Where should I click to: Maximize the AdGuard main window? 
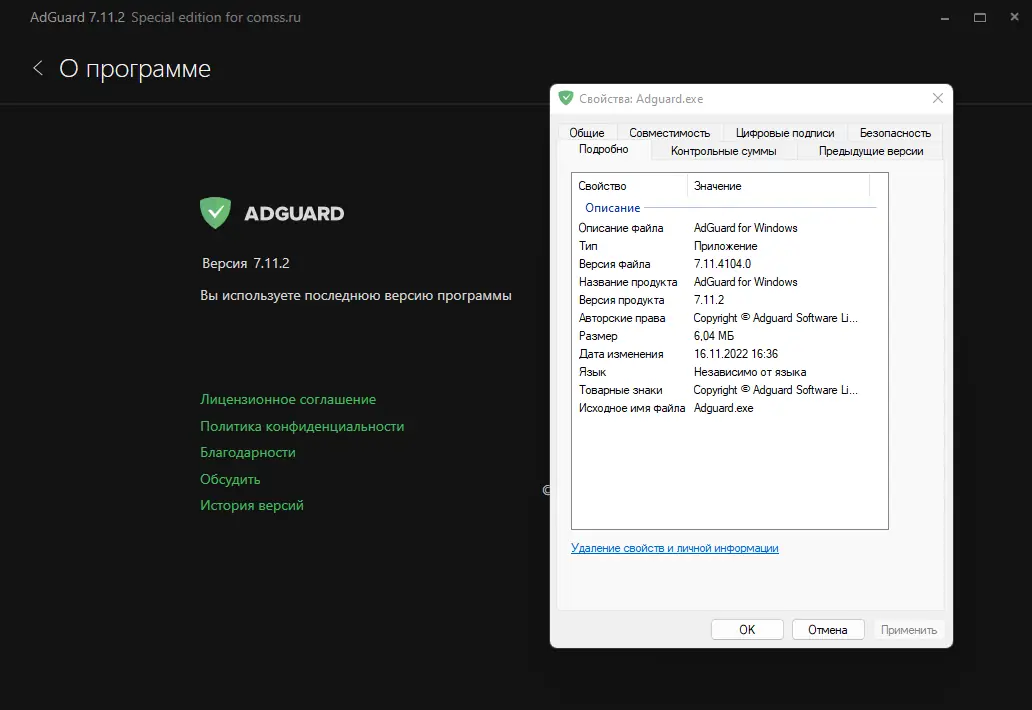(x=979, y=18)
